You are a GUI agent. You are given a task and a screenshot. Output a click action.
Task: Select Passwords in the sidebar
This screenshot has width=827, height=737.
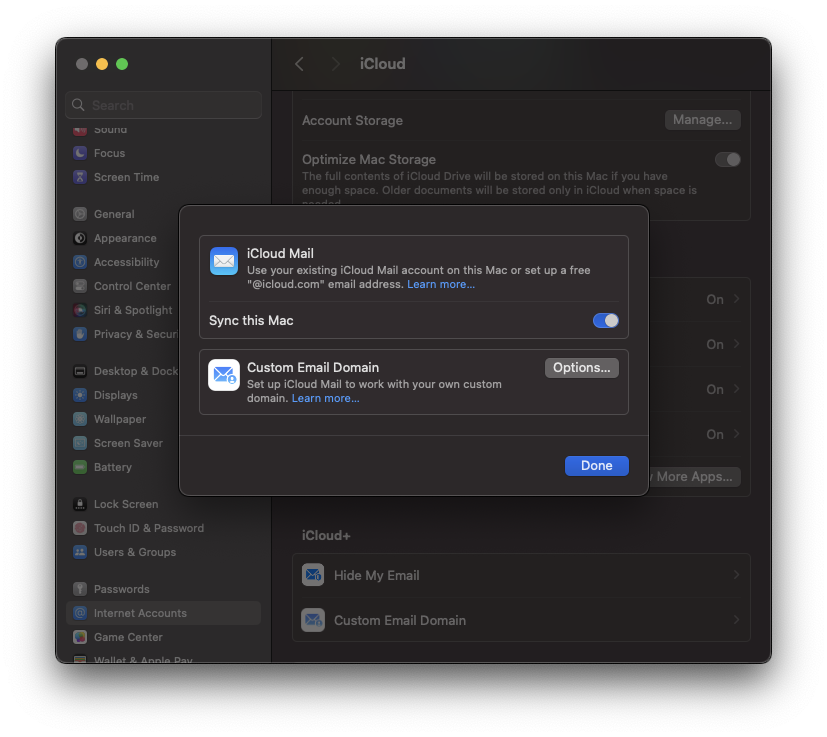pyautogui.click(x=164, y=589)
